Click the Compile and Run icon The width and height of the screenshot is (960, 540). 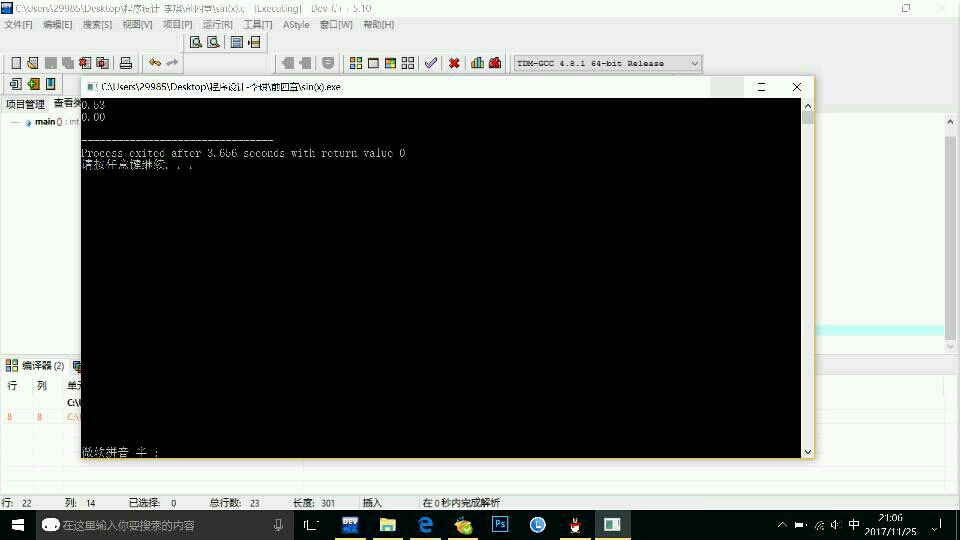[390, 63]
